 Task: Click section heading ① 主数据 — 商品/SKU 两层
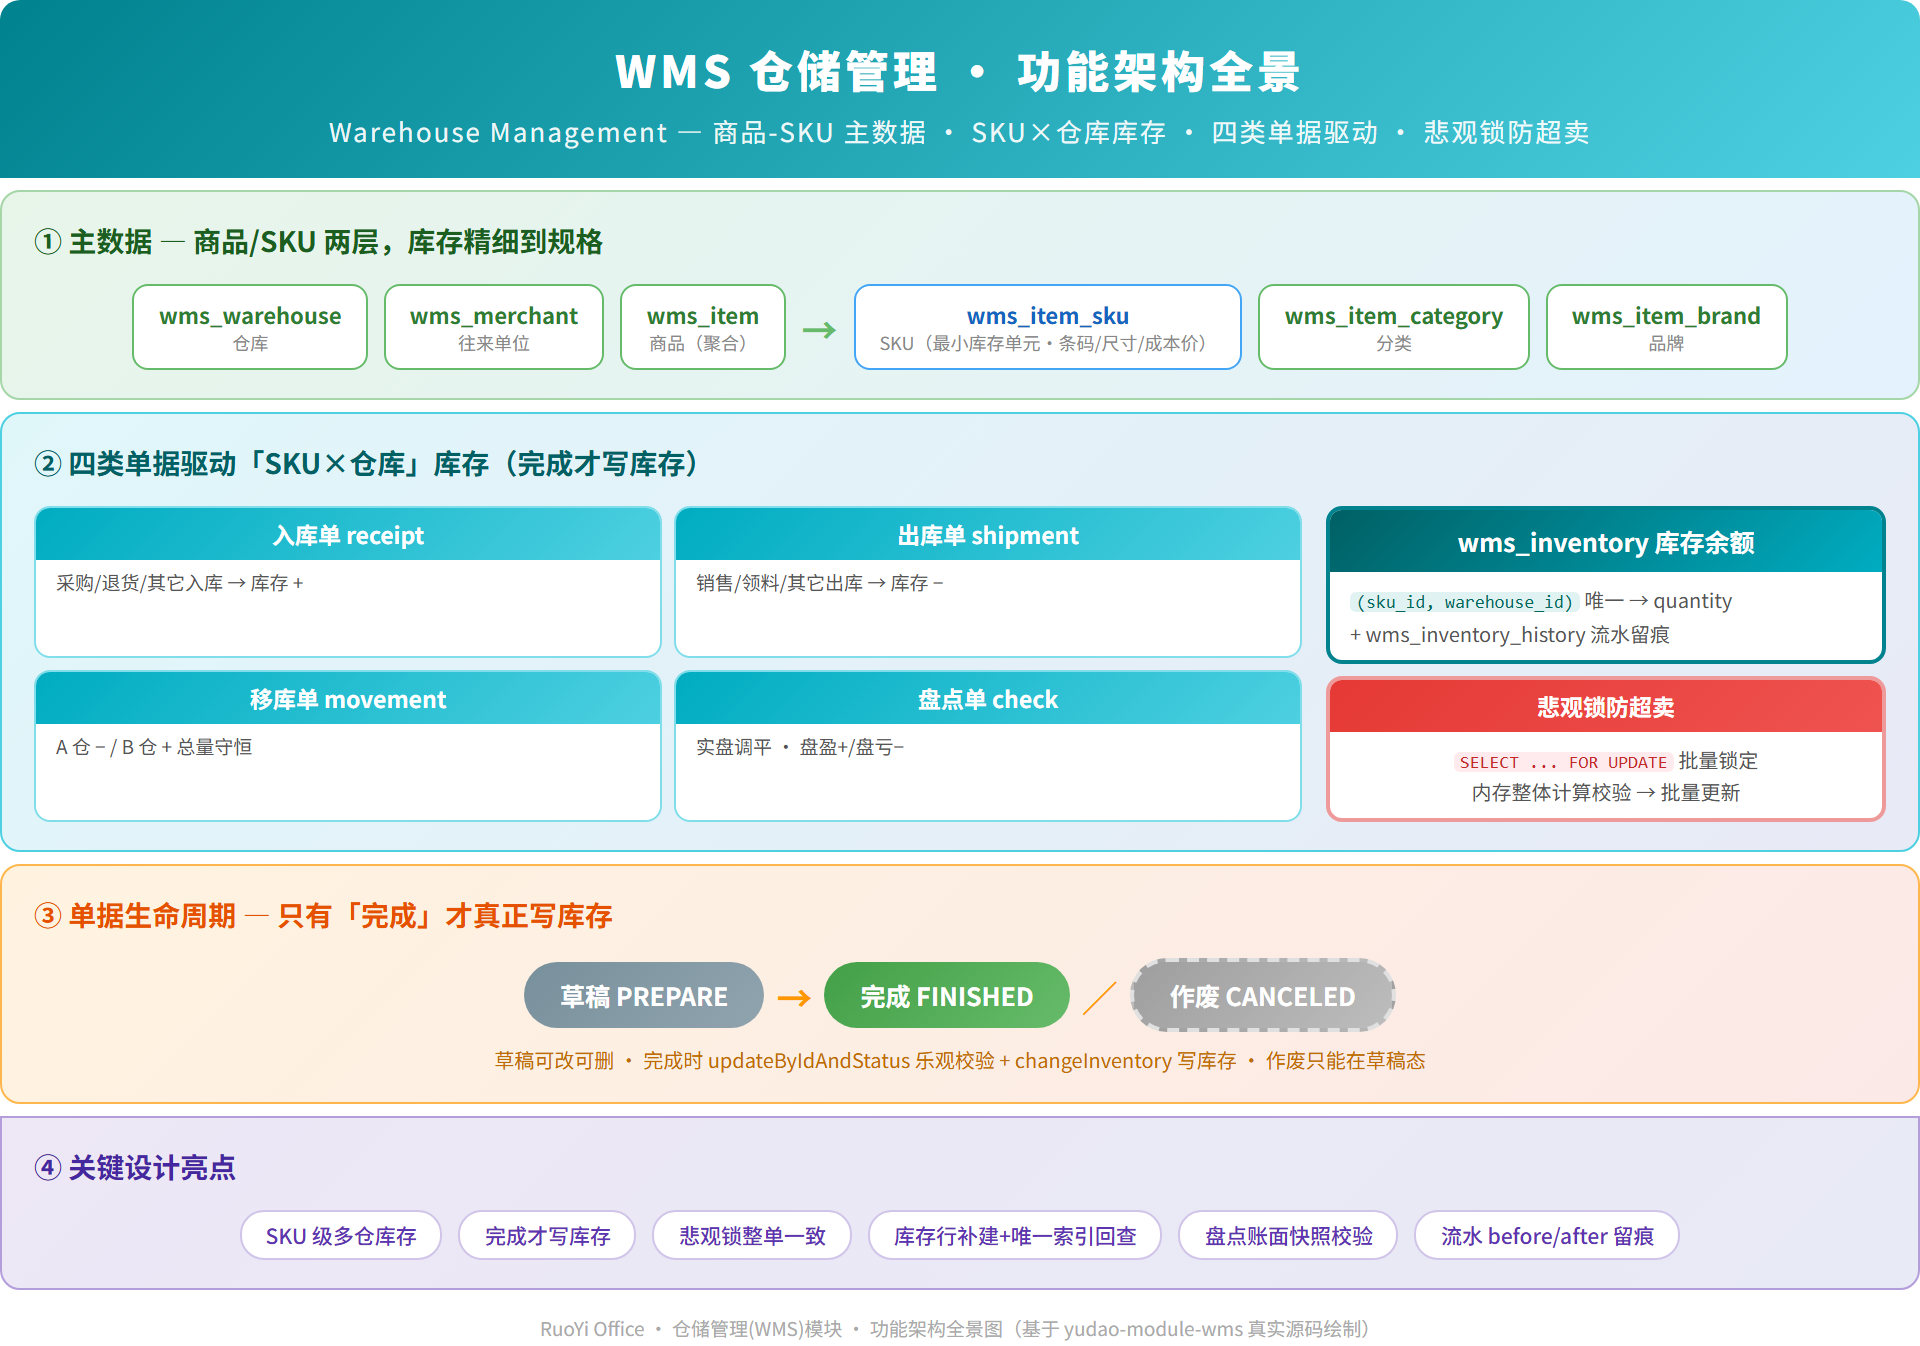(x=319, y=242)
